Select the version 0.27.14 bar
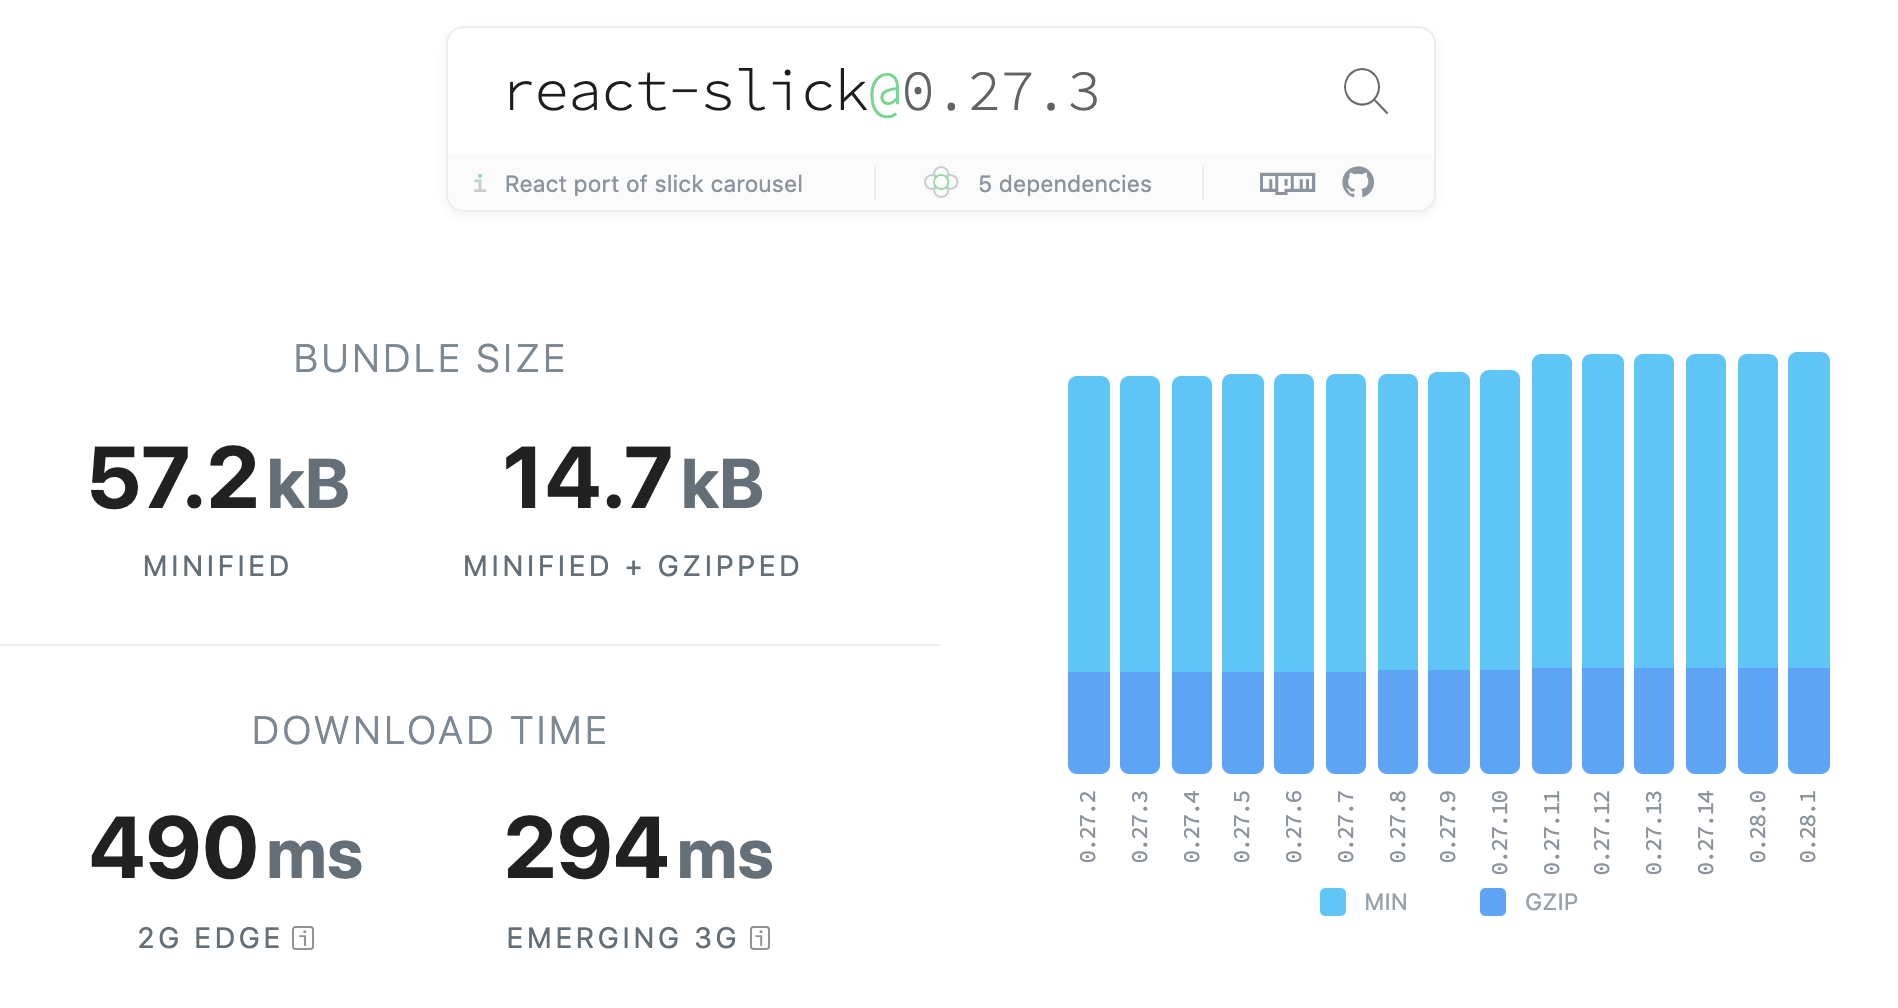 point(1706,564)
